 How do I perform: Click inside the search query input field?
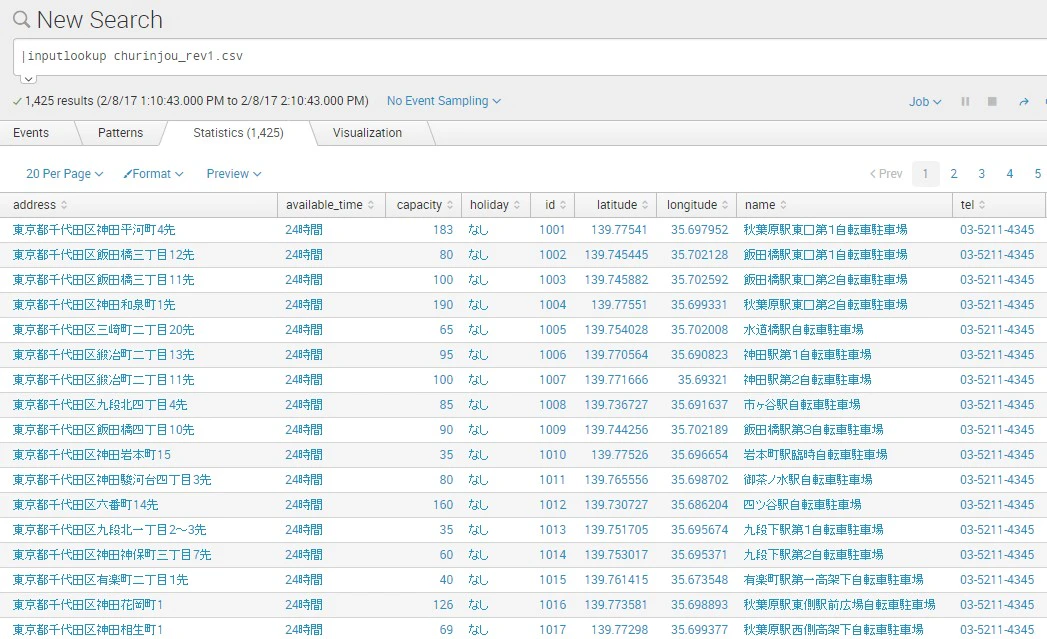pos(528,57)
